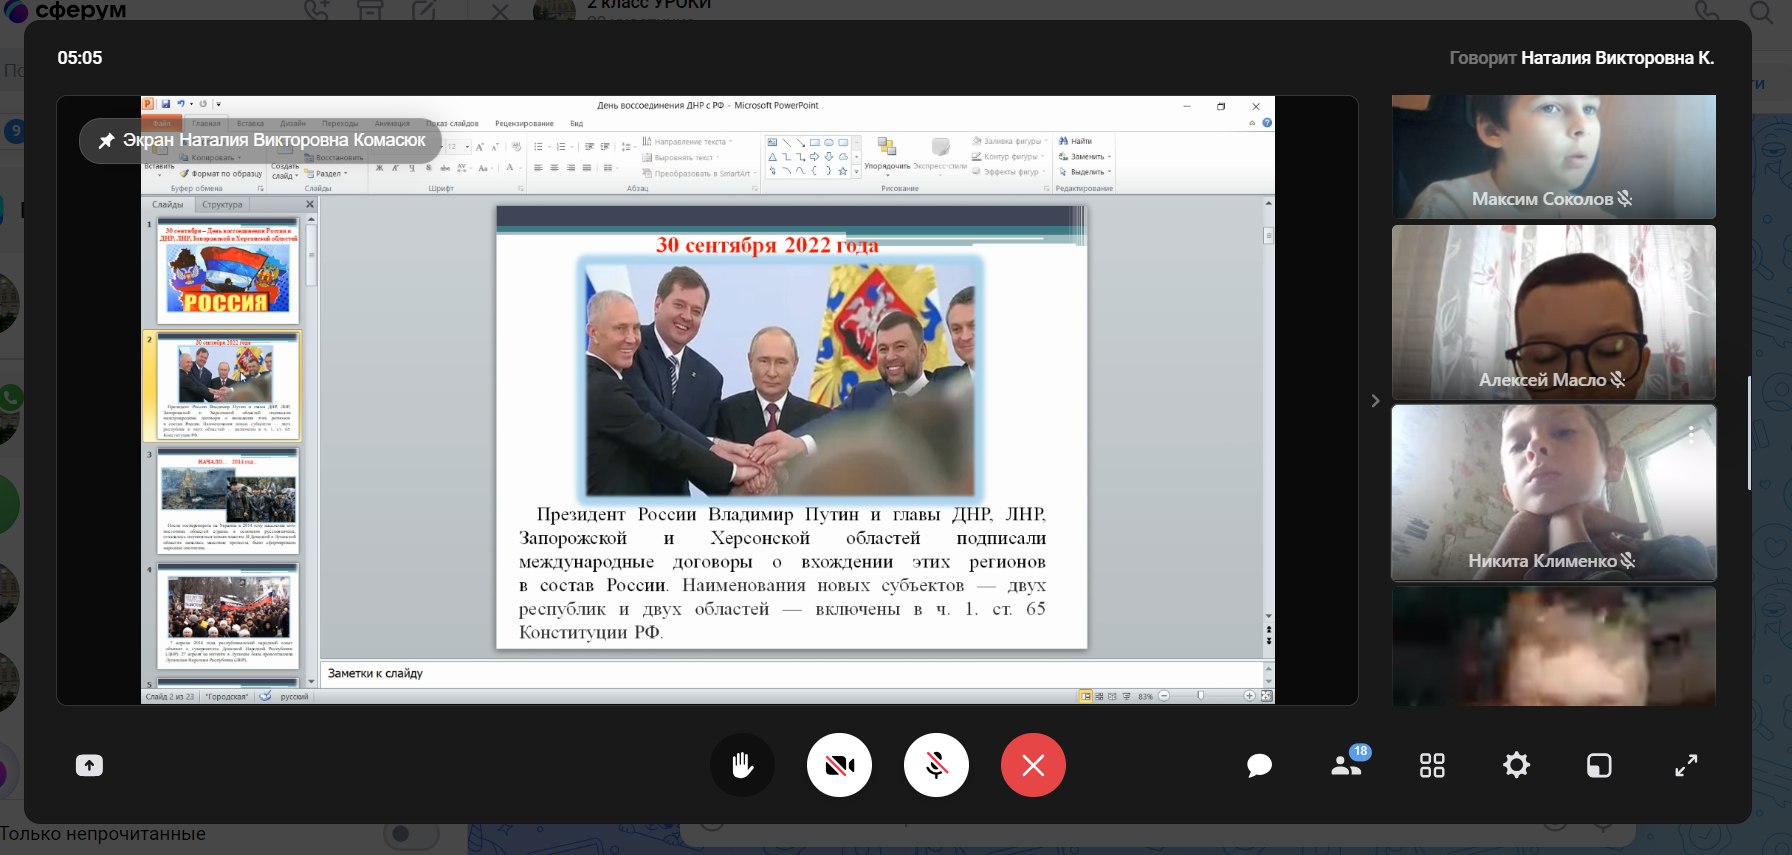1792x855 pixels.
Task: Select Максим Соколов video tile
Action: click(x=1553, y=157)
